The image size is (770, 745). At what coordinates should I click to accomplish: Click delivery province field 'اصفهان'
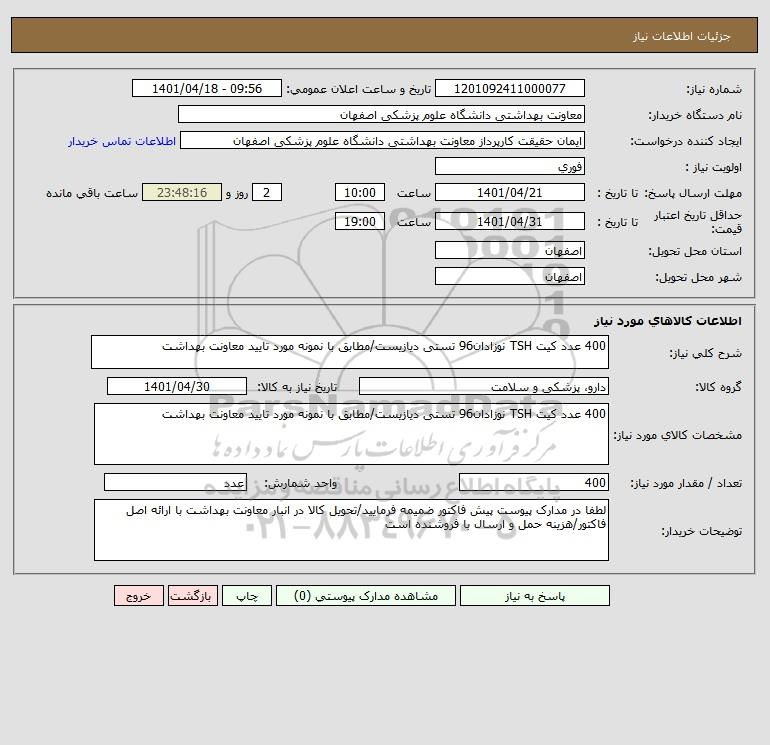tap(510, 251)
